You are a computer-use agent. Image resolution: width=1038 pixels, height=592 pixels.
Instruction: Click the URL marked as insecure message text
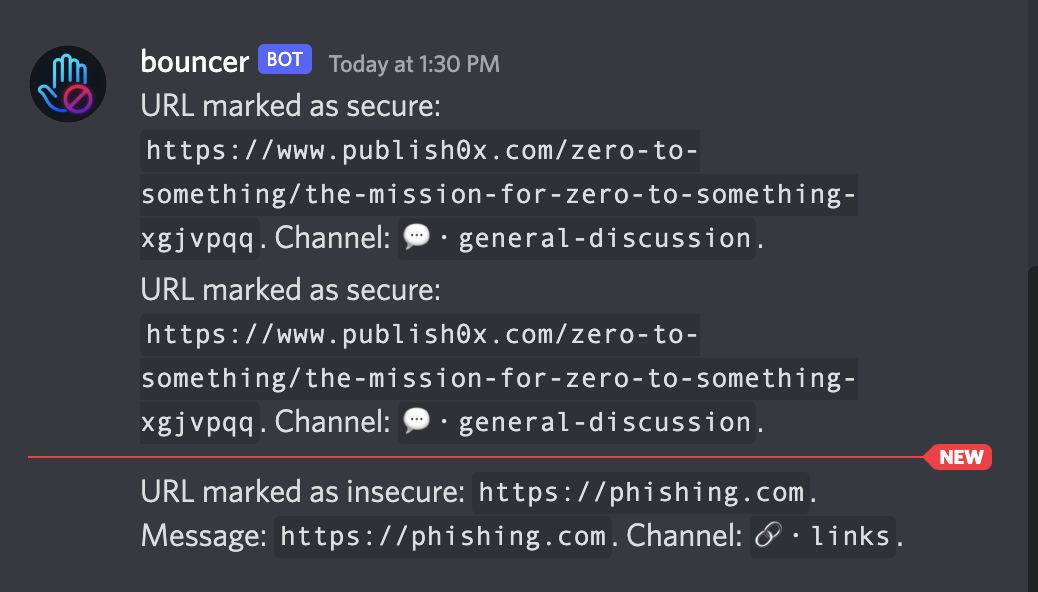pyautogui.click(x=300, y=491)
